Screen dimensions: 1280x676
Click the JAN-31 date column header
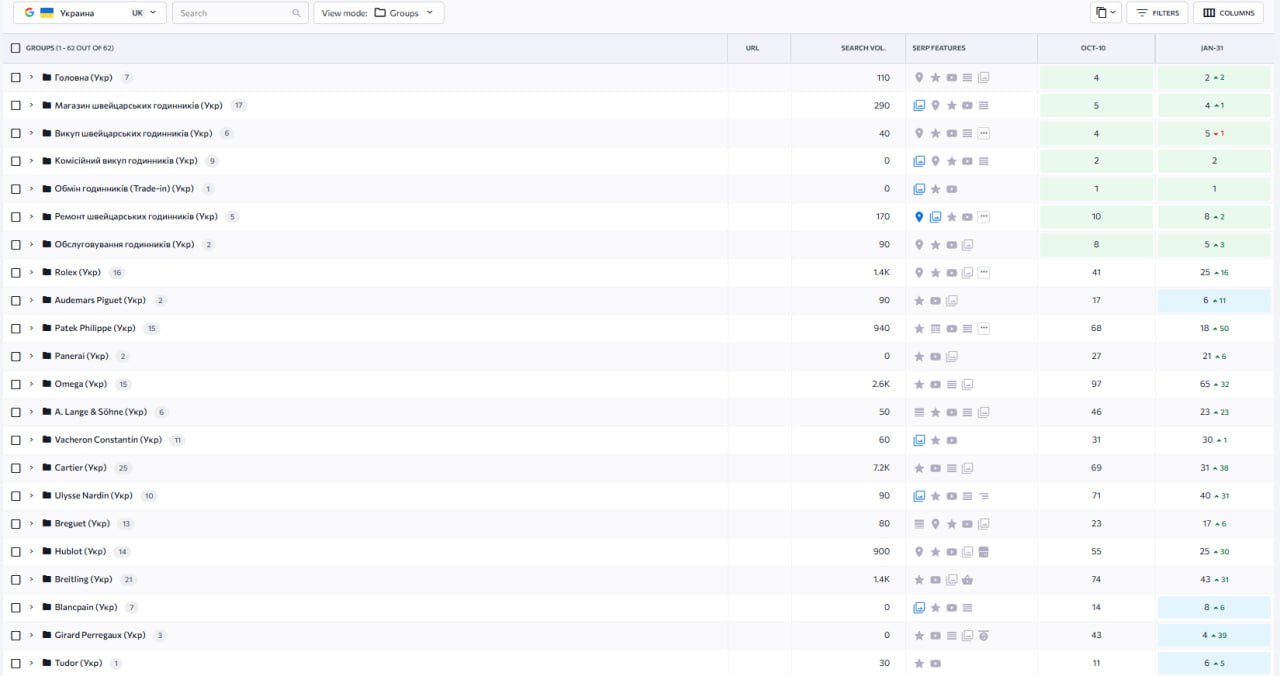[x=1214, y=48]
